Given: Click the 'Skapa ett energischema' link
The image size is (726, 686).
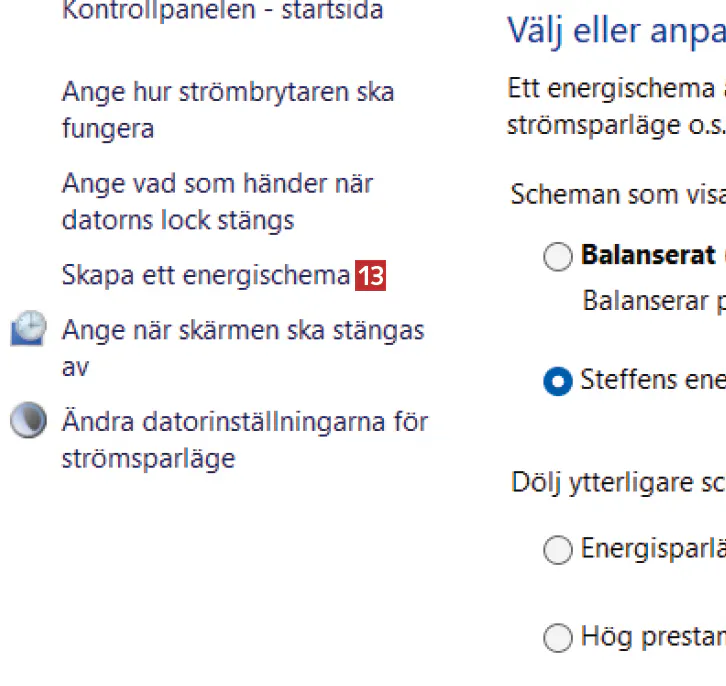Looking at the screenshot, I should [205, 275].
